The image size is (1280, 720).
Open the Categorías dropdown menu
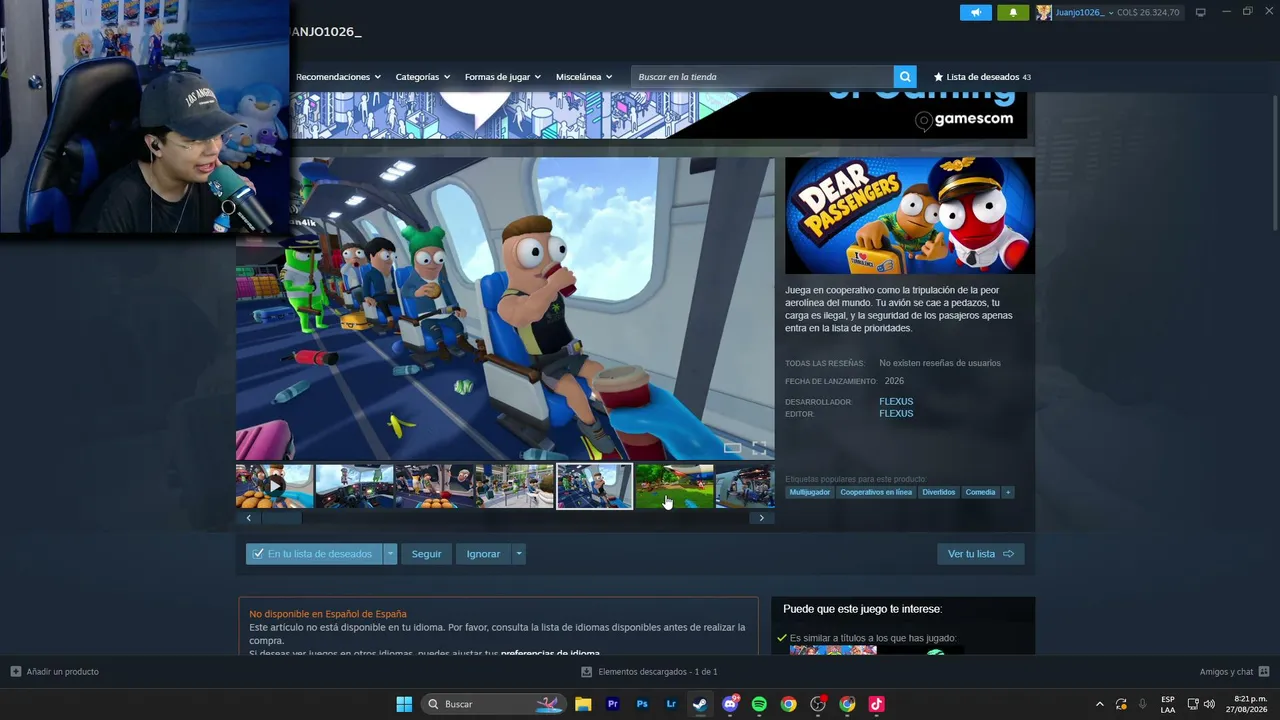pos(422,77)
